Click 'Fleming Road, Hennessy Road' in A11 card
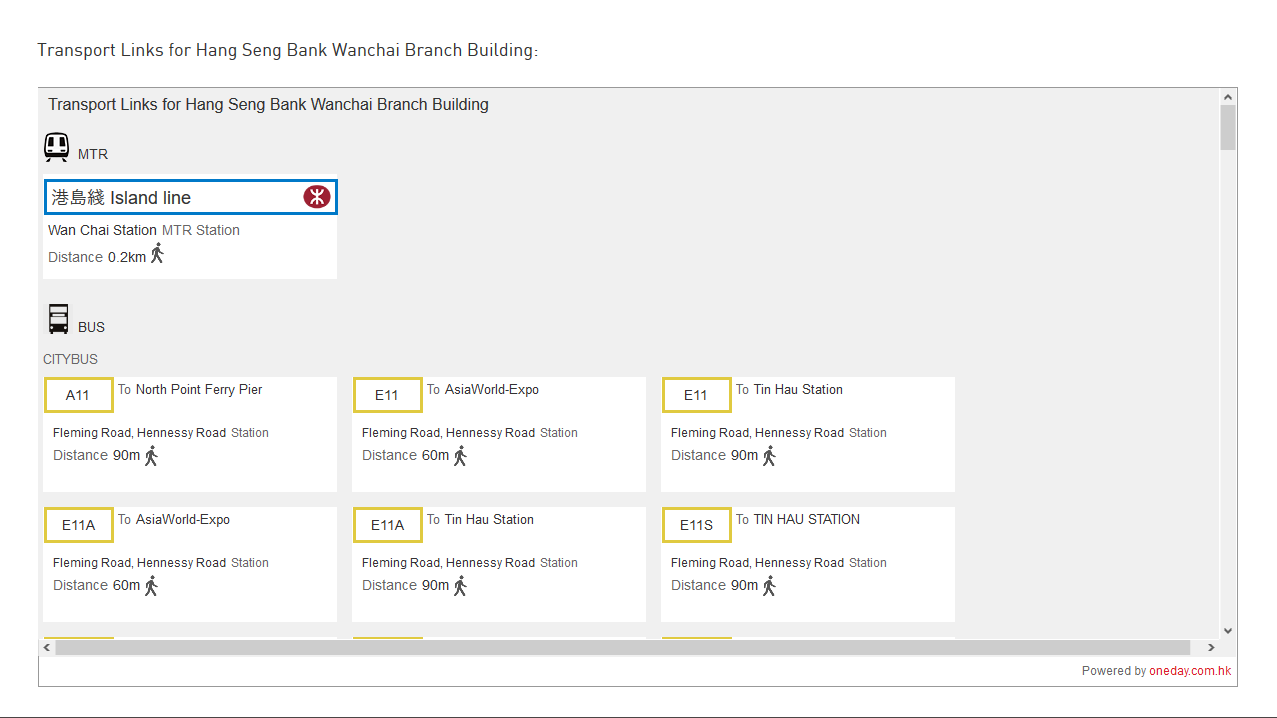The height and width of the screenshot is (718, 1277). click(140, 433)
